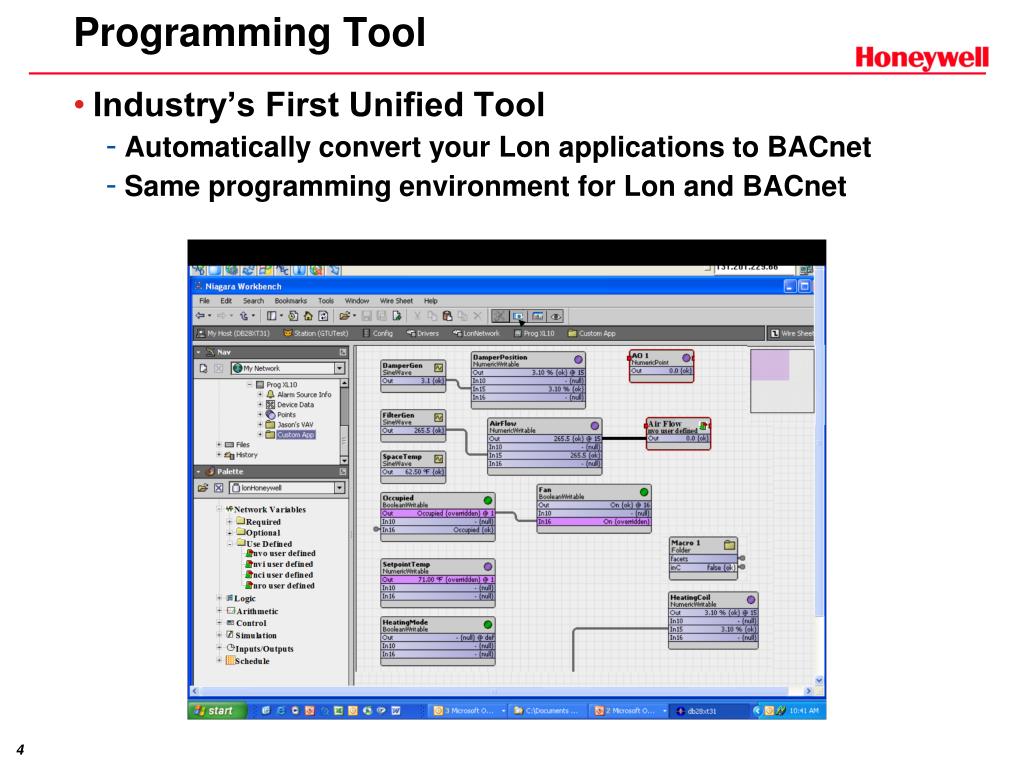
Task: Open the Edit menu
Action: [x=226, y=301]
